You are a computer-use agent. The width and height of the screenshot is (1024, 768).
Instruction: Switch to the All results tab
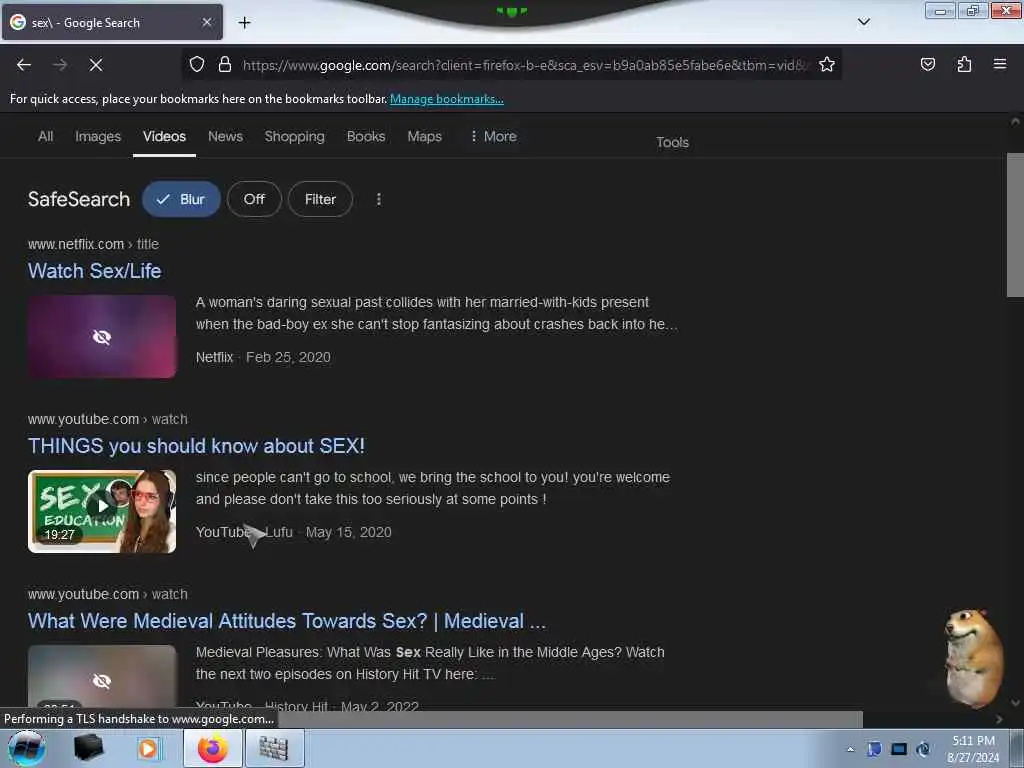pos(45,136)
